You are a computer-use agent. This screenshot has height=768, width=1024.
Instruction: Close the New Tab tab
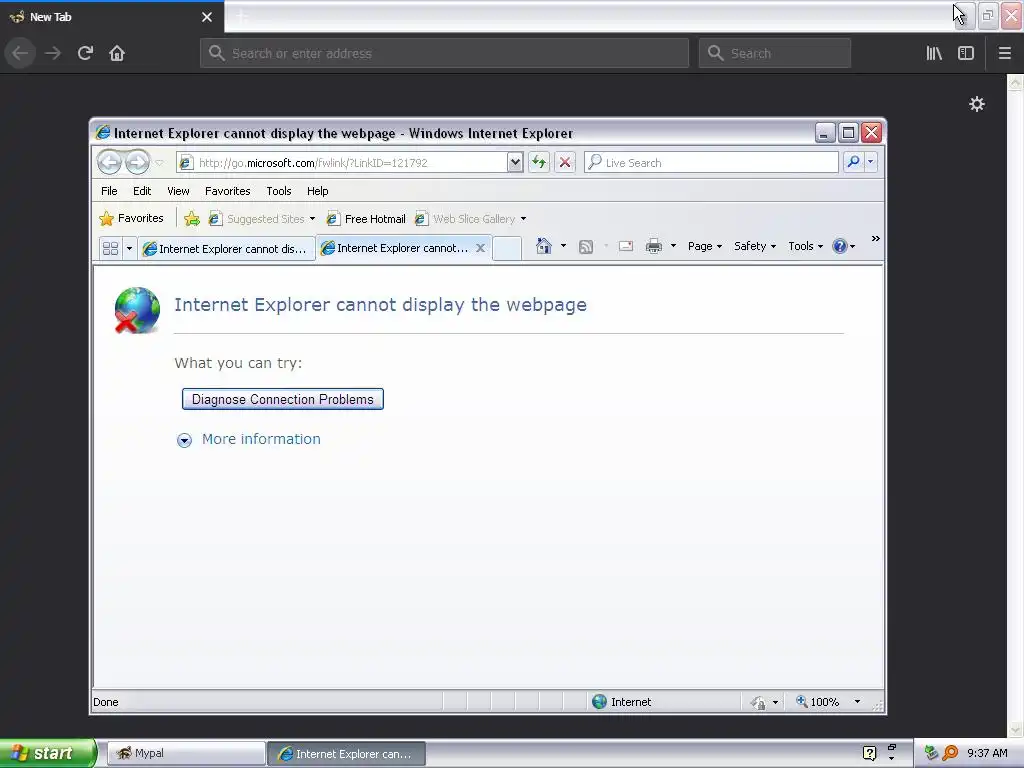click(x=207, y=17)
